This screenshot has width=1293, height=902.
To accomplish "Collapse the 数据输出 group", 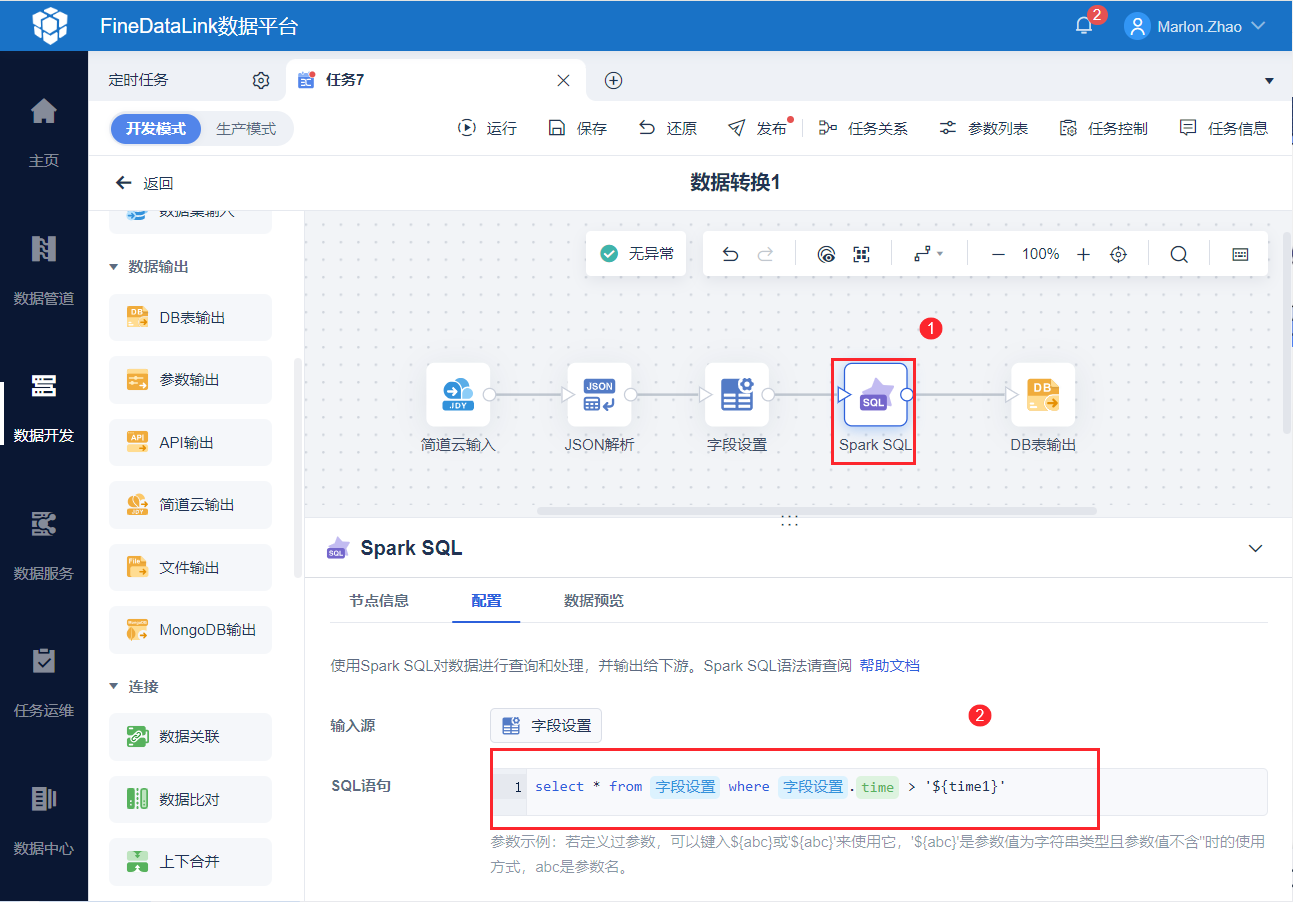I will [114, 267].
